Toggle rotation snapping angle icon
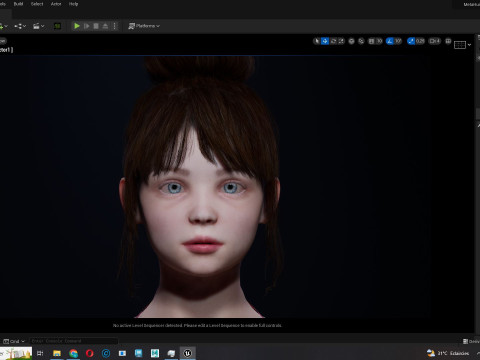Screen dimensions: 480x360 click(389, 41)
